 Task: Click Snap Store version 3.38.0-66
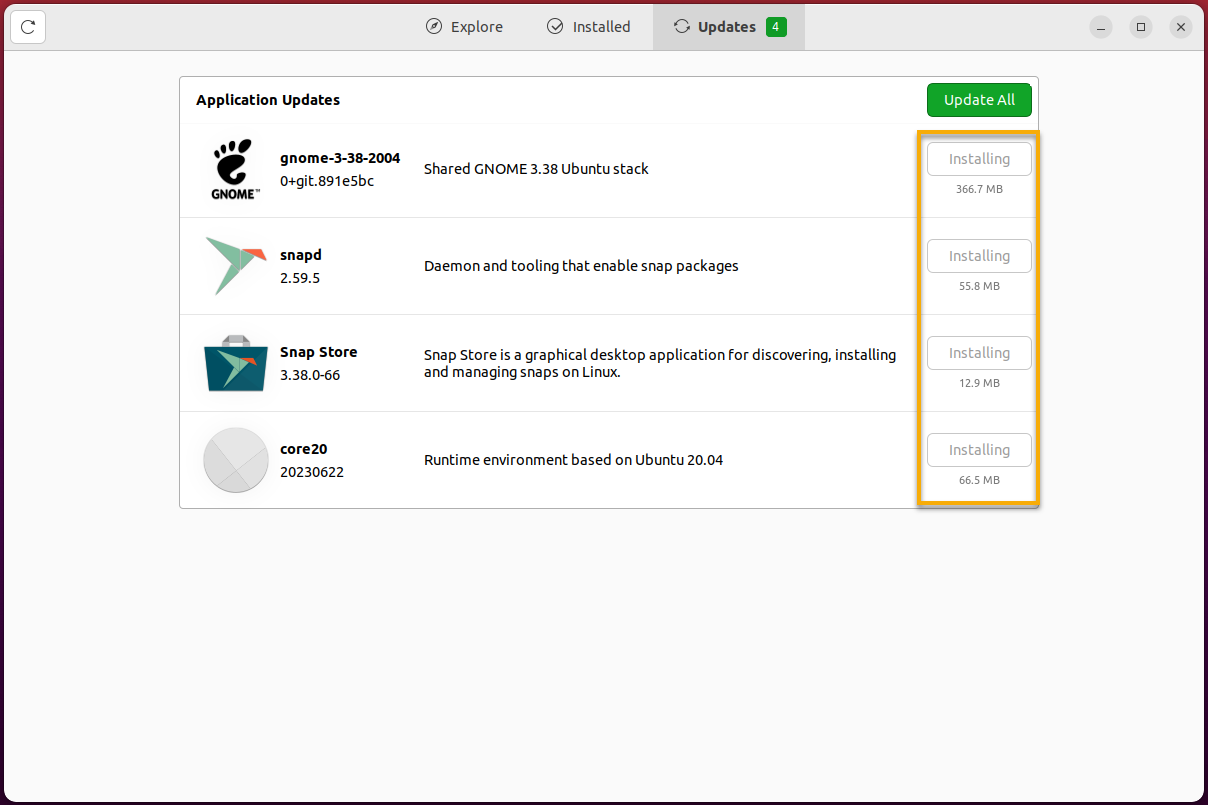click(x=310, y=375)
